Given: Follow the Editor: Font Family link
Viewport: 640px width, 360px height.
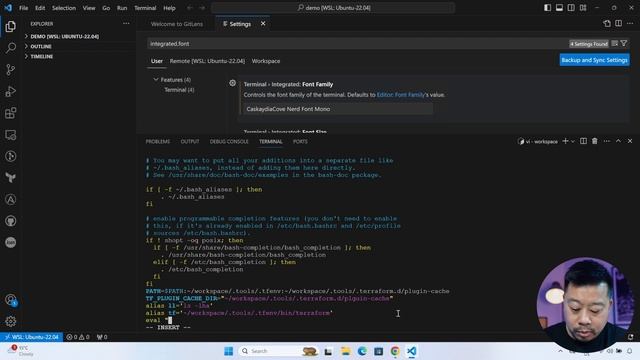Looking at the screenshot, I should [x=400, y=95].
